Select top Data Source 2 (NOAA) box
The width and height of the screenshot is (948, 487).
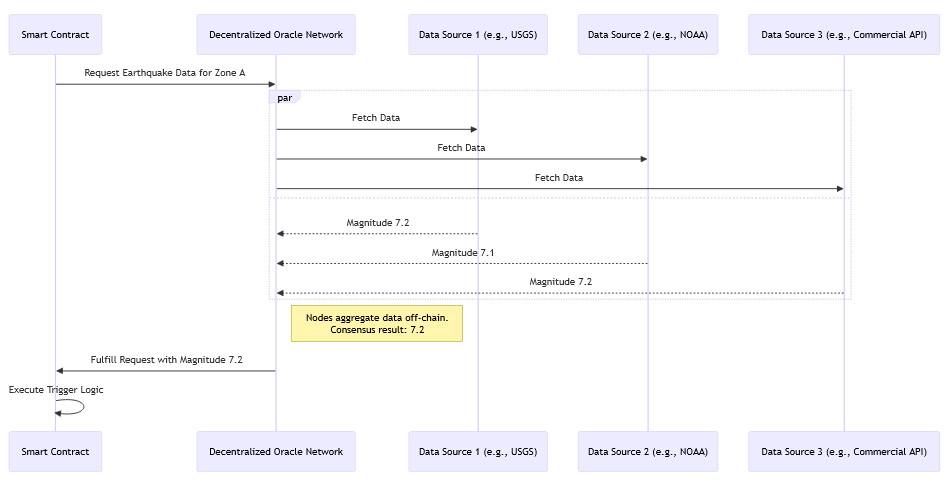coord(647,35)
